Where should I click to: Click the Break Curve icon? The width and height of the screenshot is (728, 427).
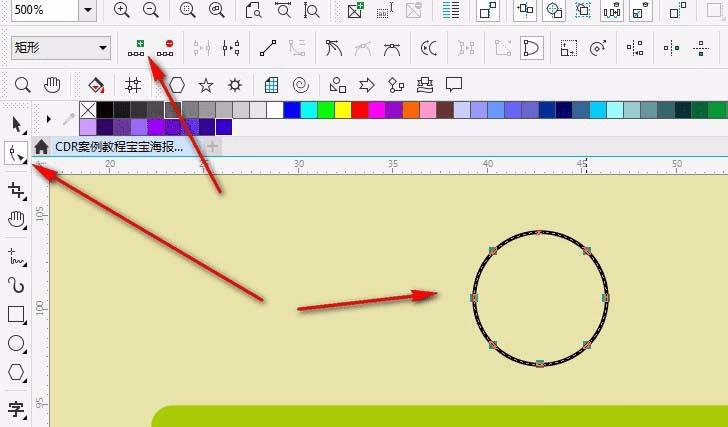coord(231,48)
